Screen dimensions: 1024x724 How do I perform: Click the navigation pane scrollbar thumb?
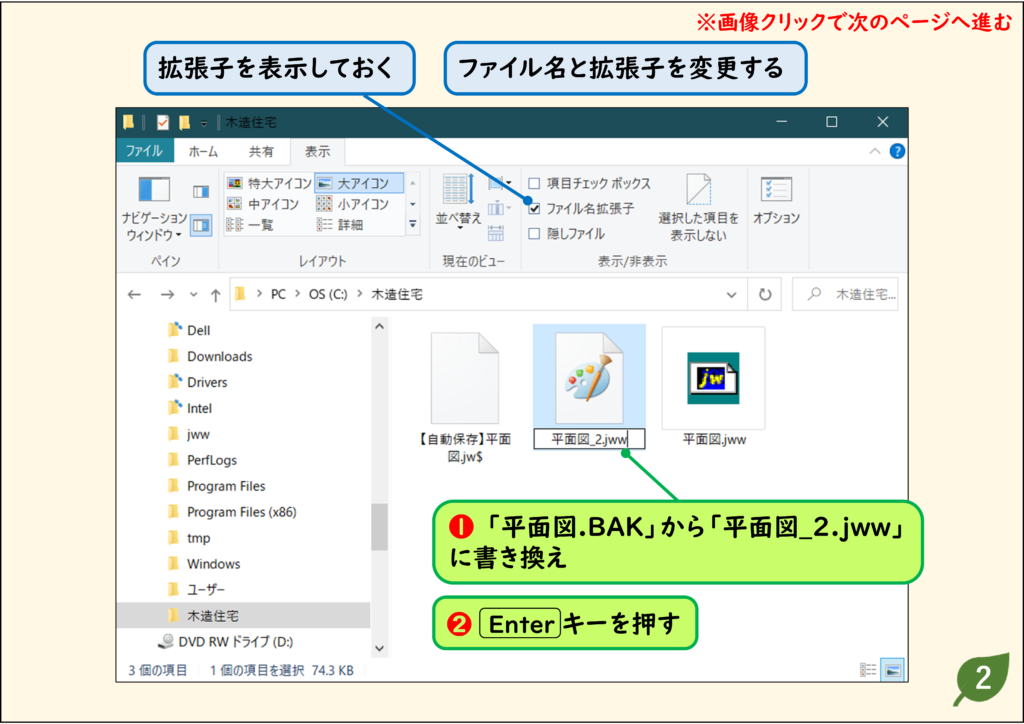click(x=379, y=526)
